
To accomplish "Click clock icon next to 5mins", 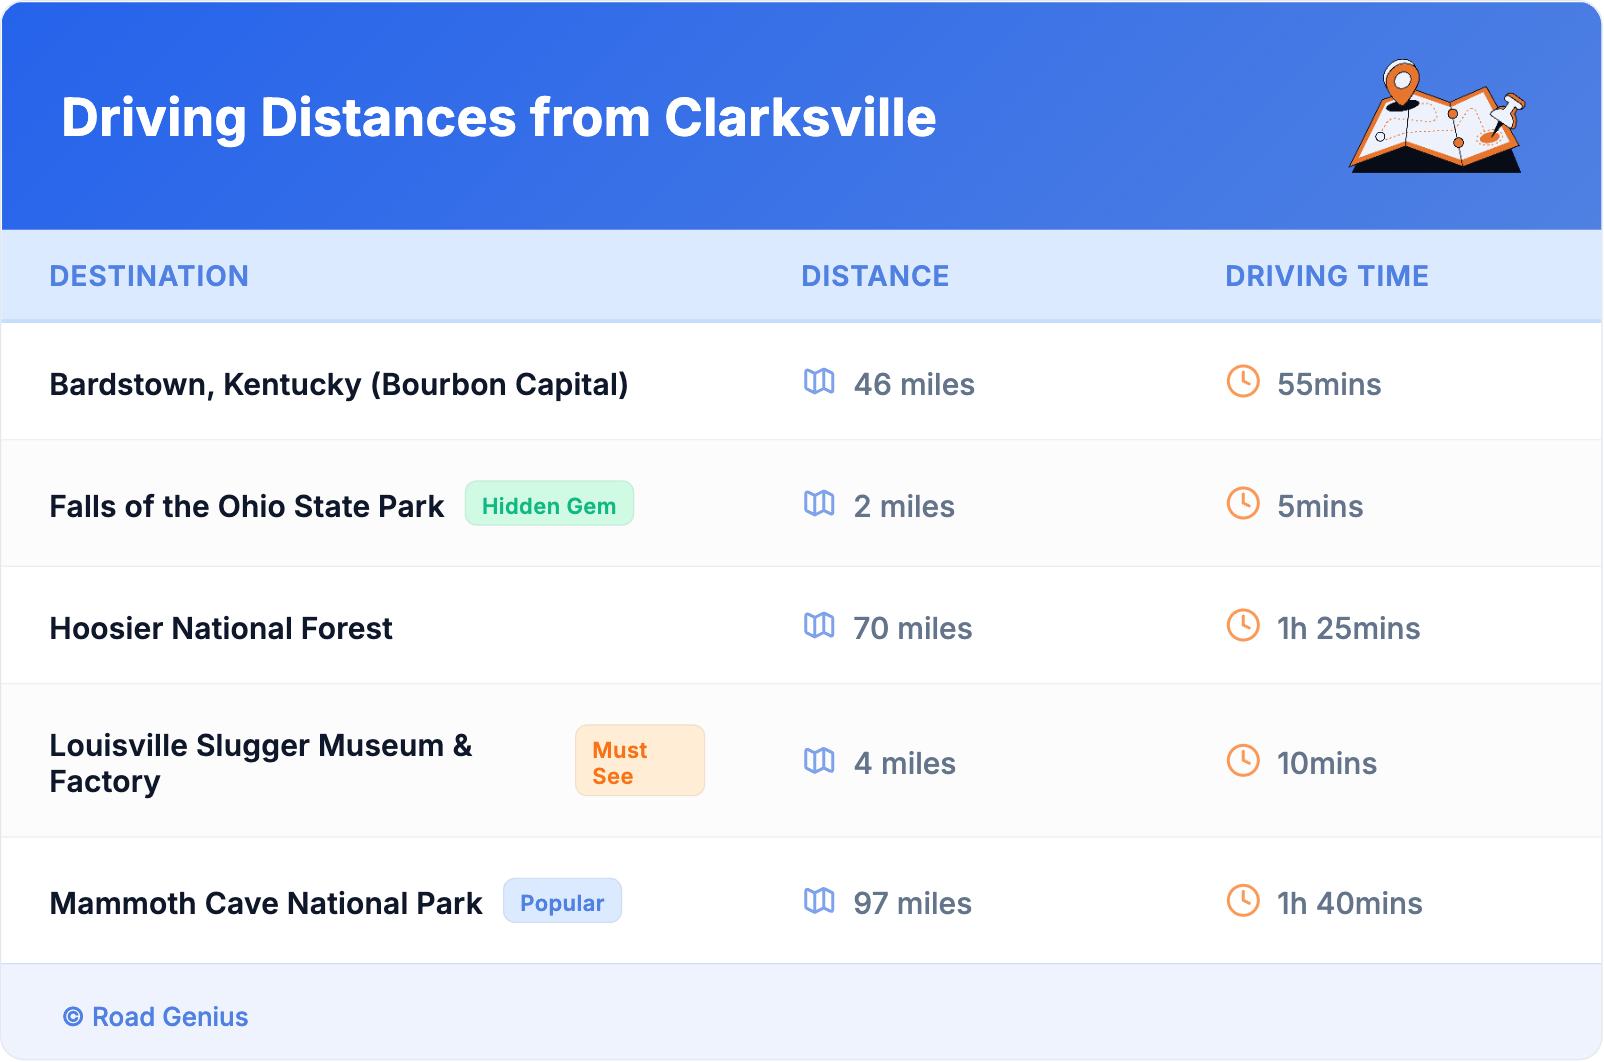I will point(1243,503).
